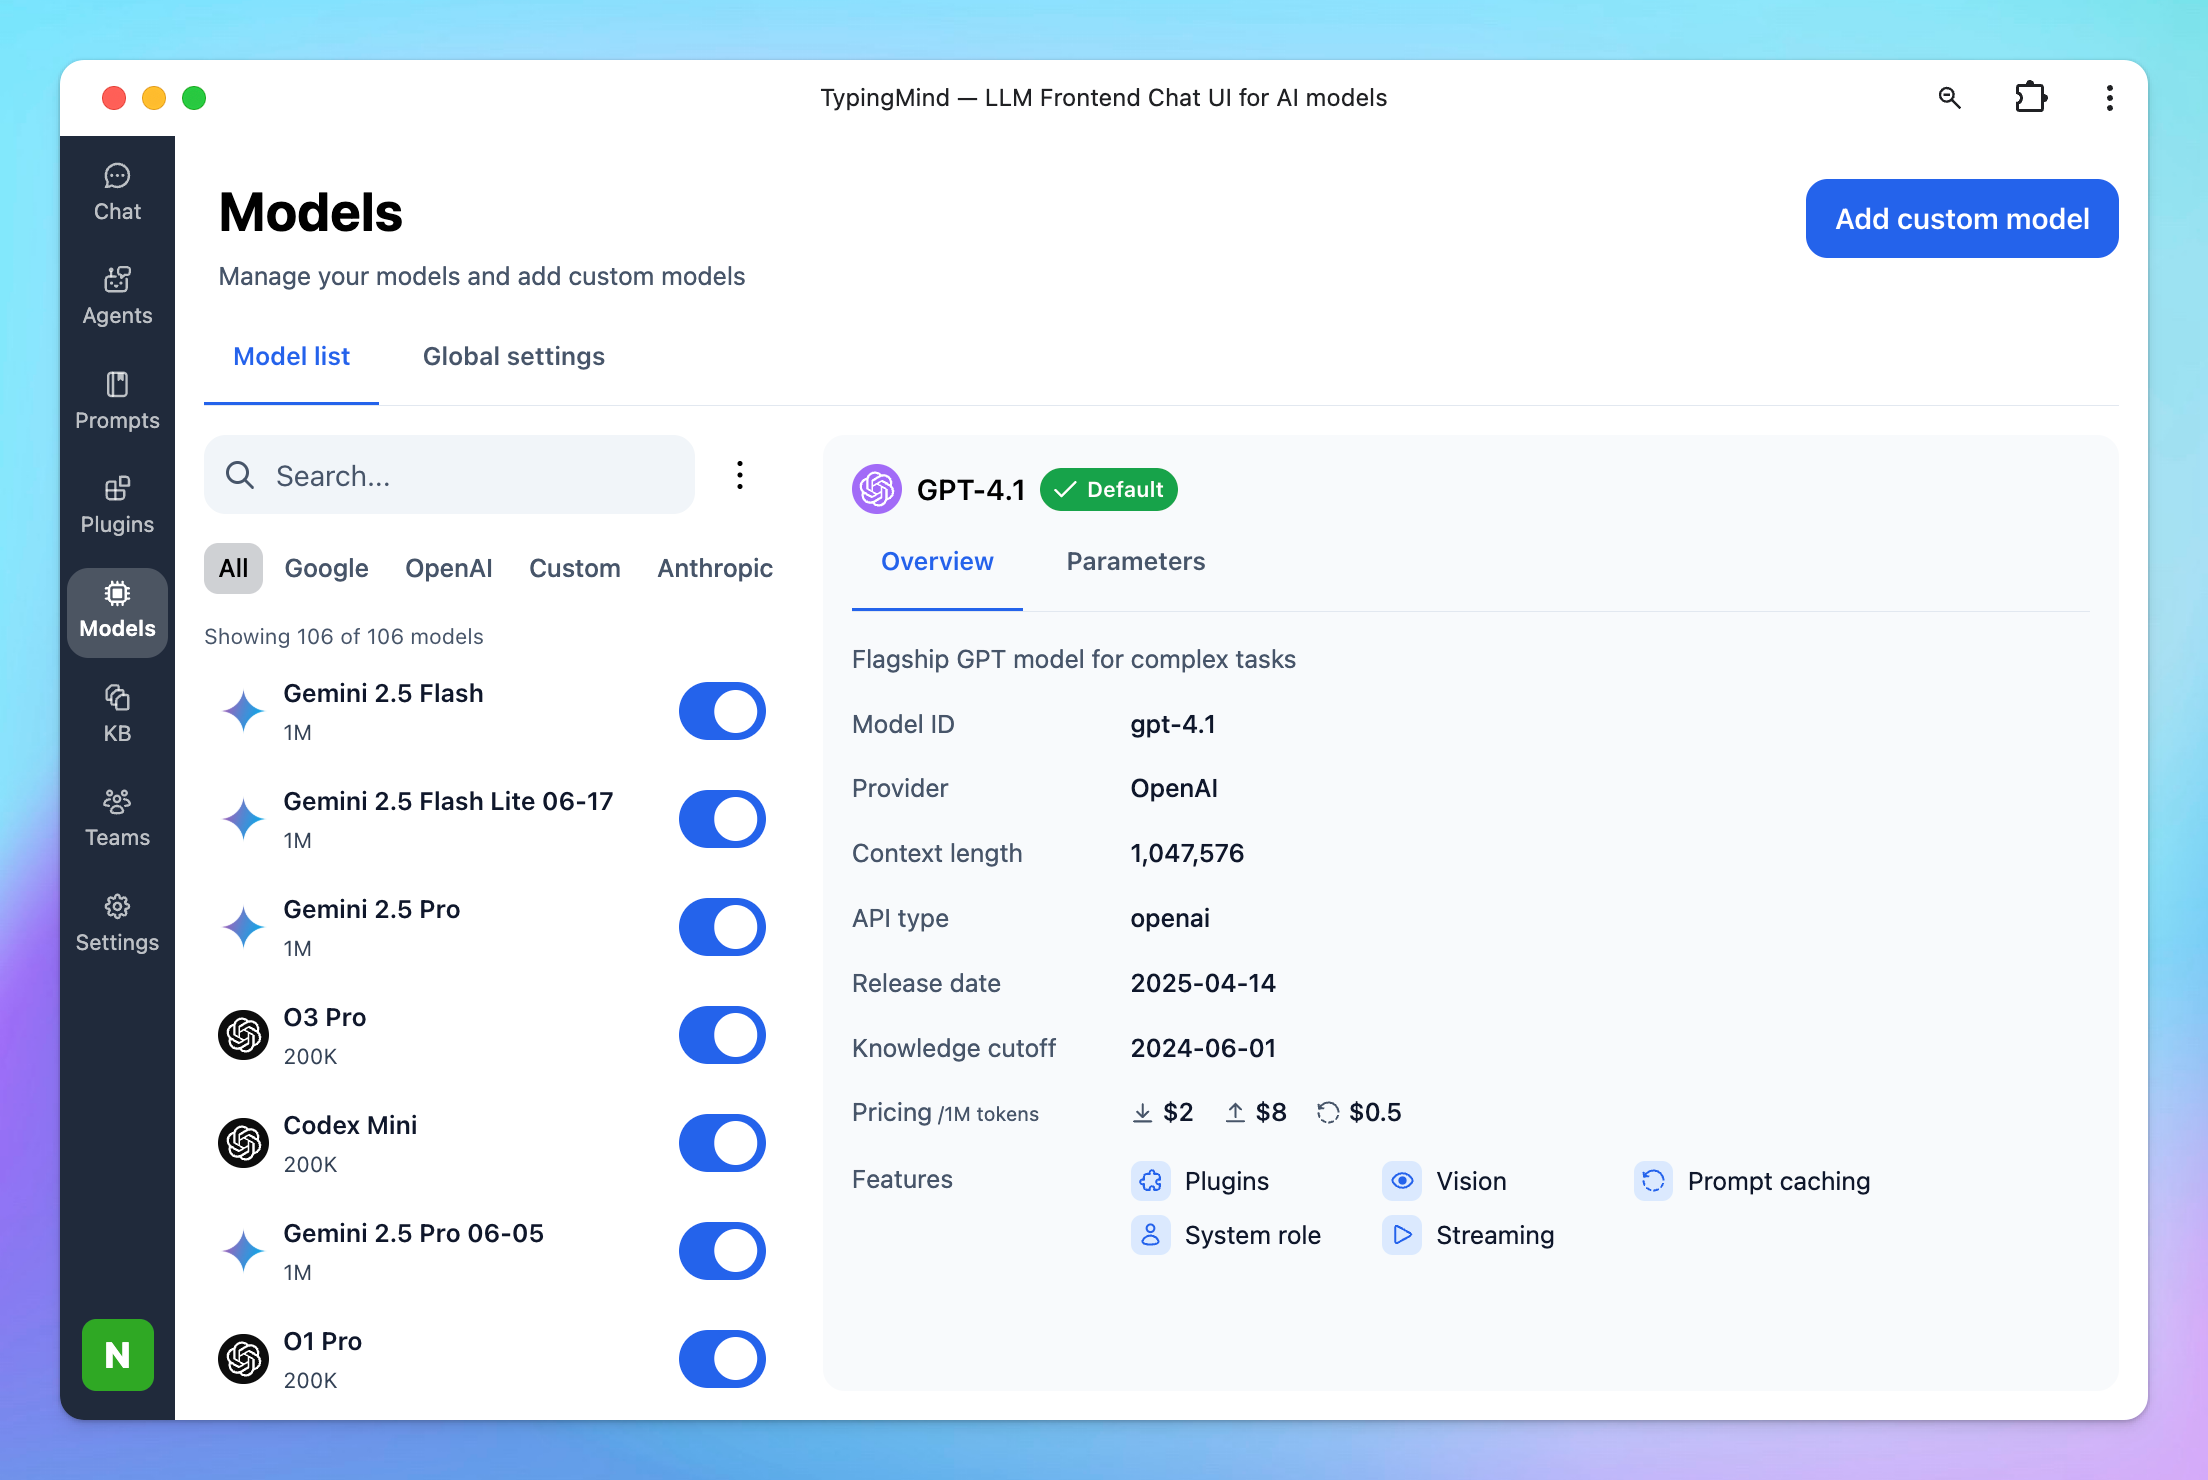The height and width of the screenshot is (1480, 2208).
Task: Select the Gemini 2.5 Flash model name
Action: [383, 694]
